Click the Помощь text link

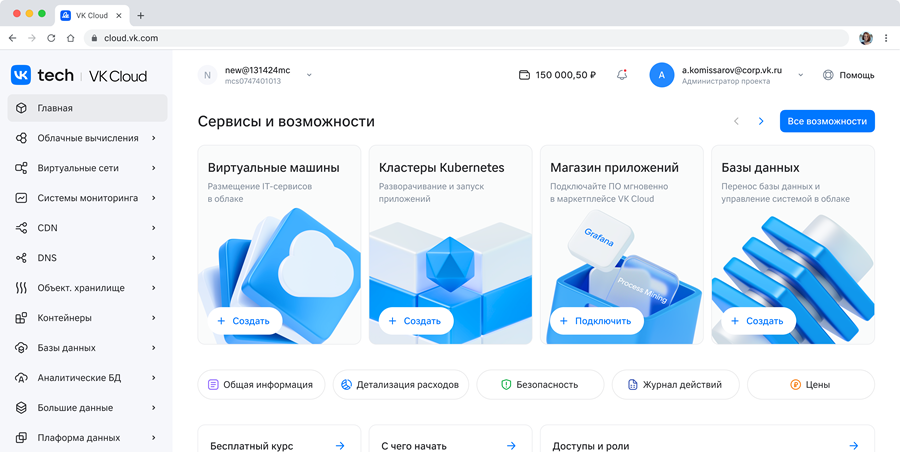[x=857, y=75]
